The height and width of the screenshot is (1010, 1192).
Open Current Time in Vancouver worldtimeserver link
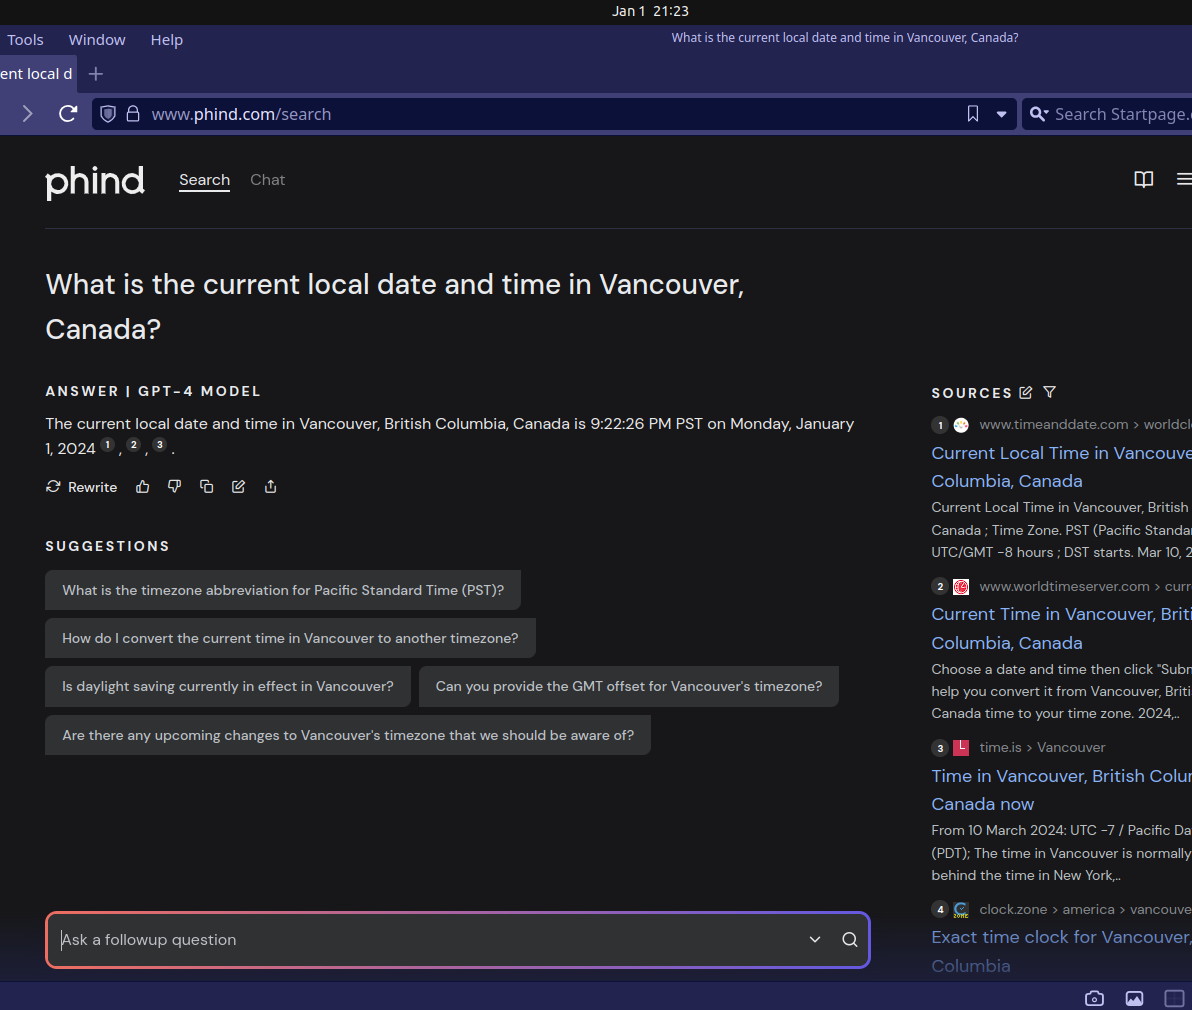(1061, 628)
